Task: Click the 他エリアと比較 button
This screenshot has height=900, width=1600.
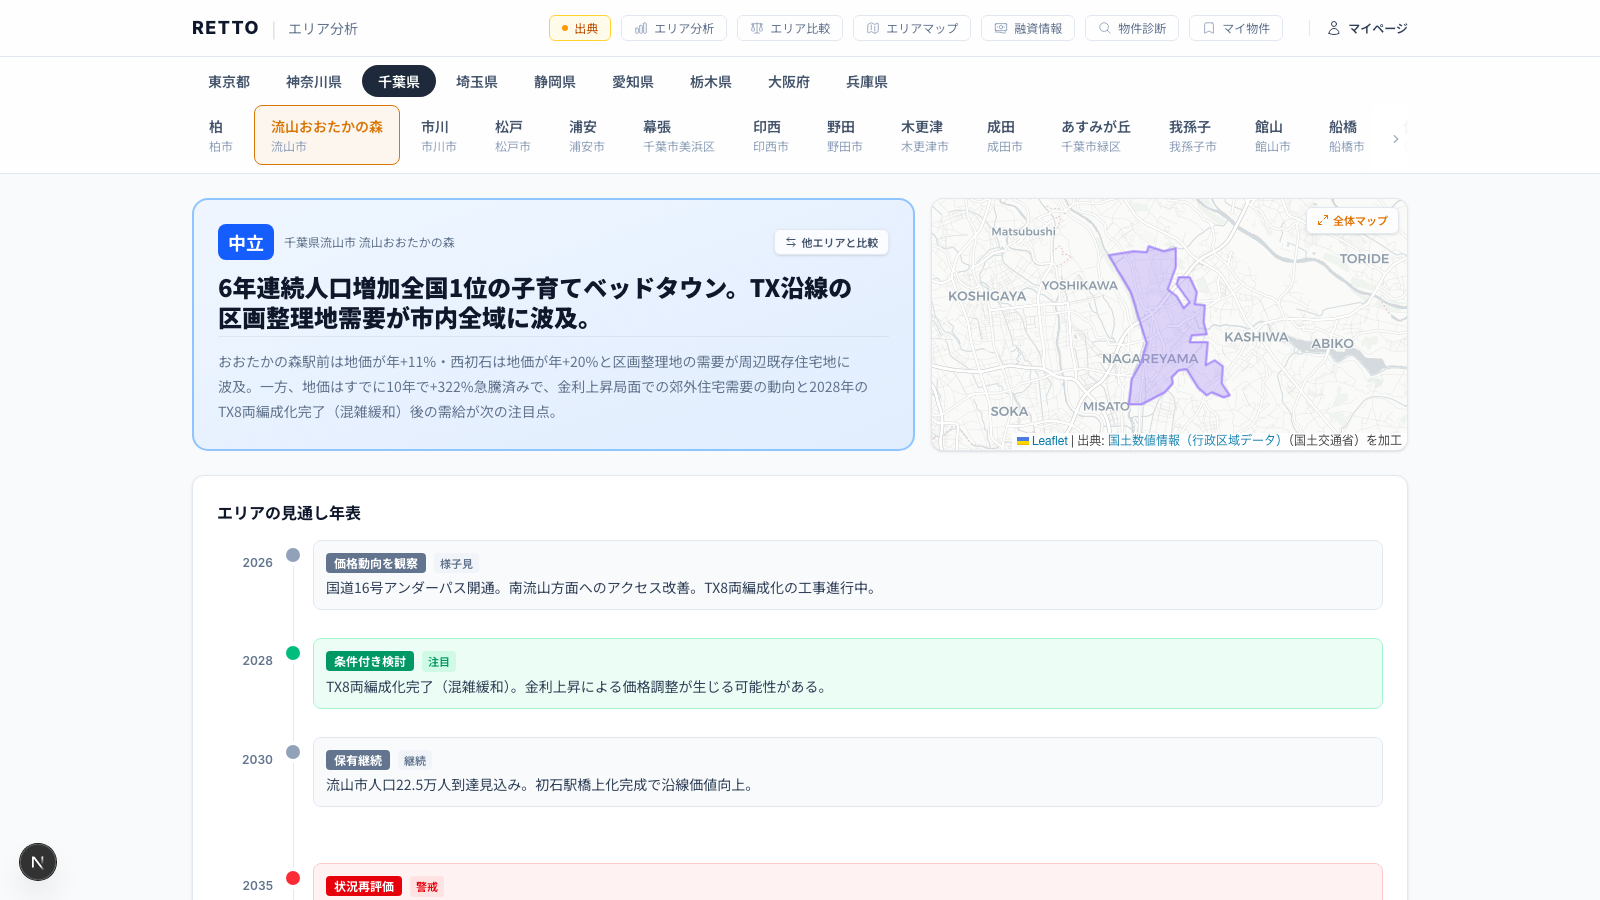Action: click(x=831, y=242)
